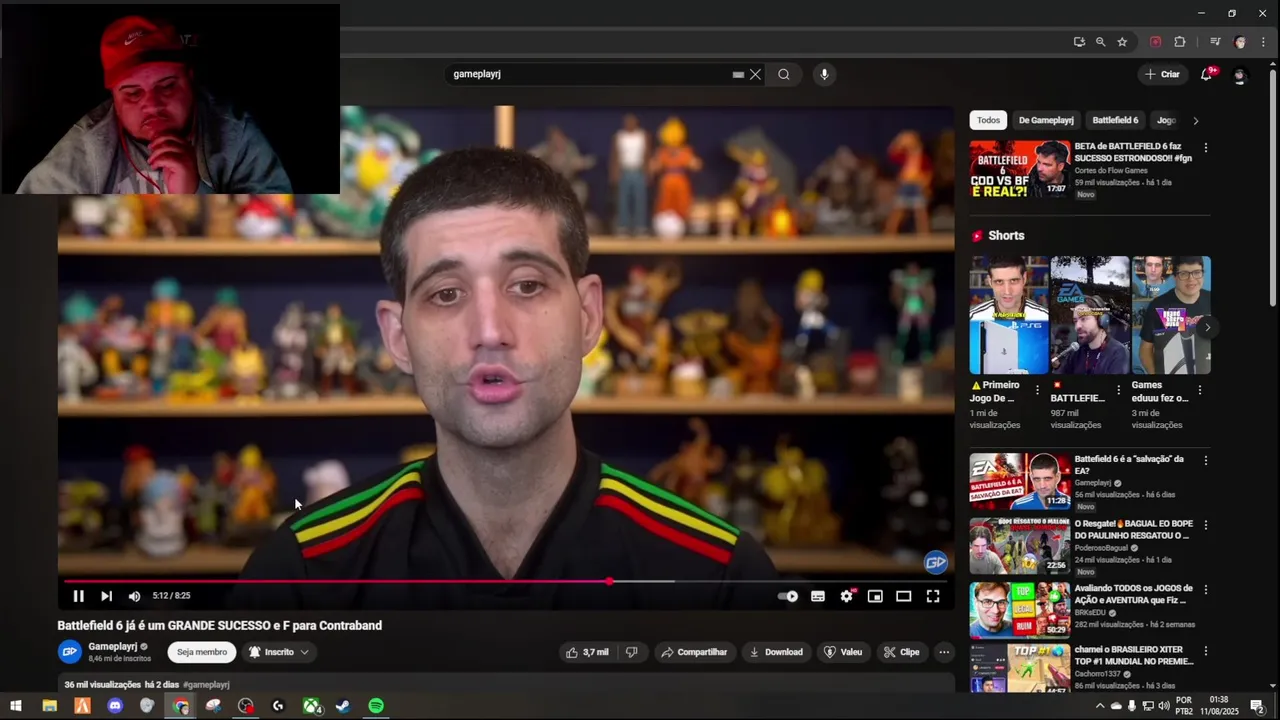Search with voice microphone

(824, 74)
